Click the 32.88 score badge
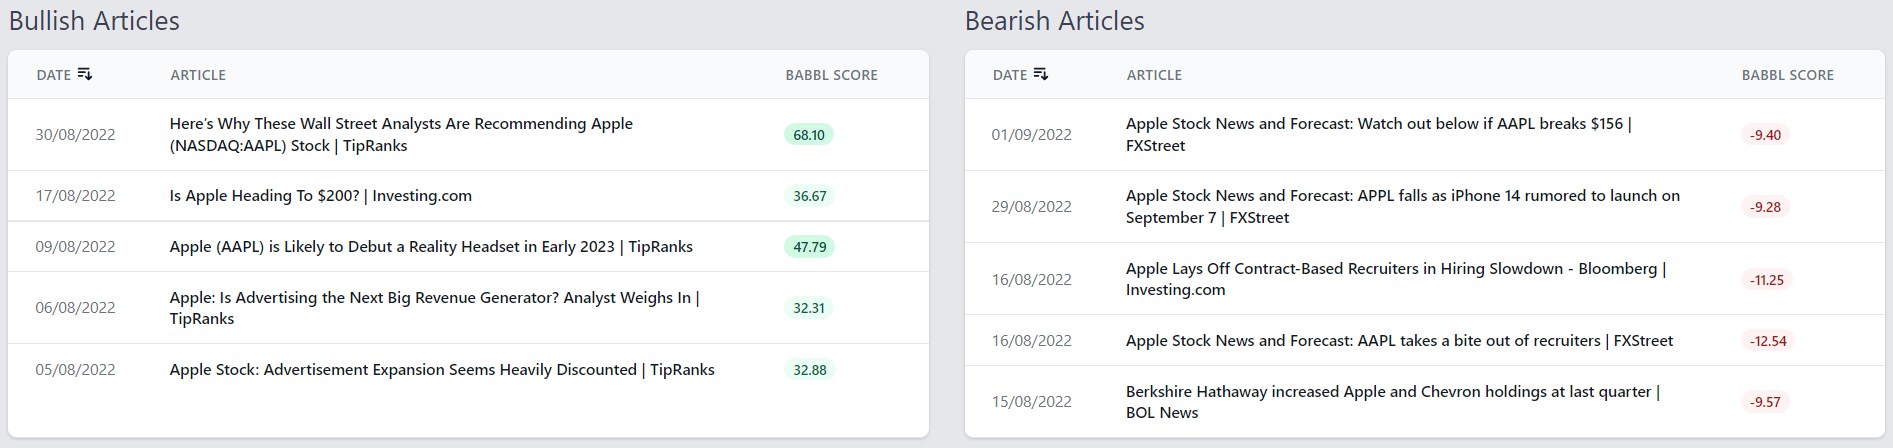Viewport: 1893px width, 448px height. 810,370
